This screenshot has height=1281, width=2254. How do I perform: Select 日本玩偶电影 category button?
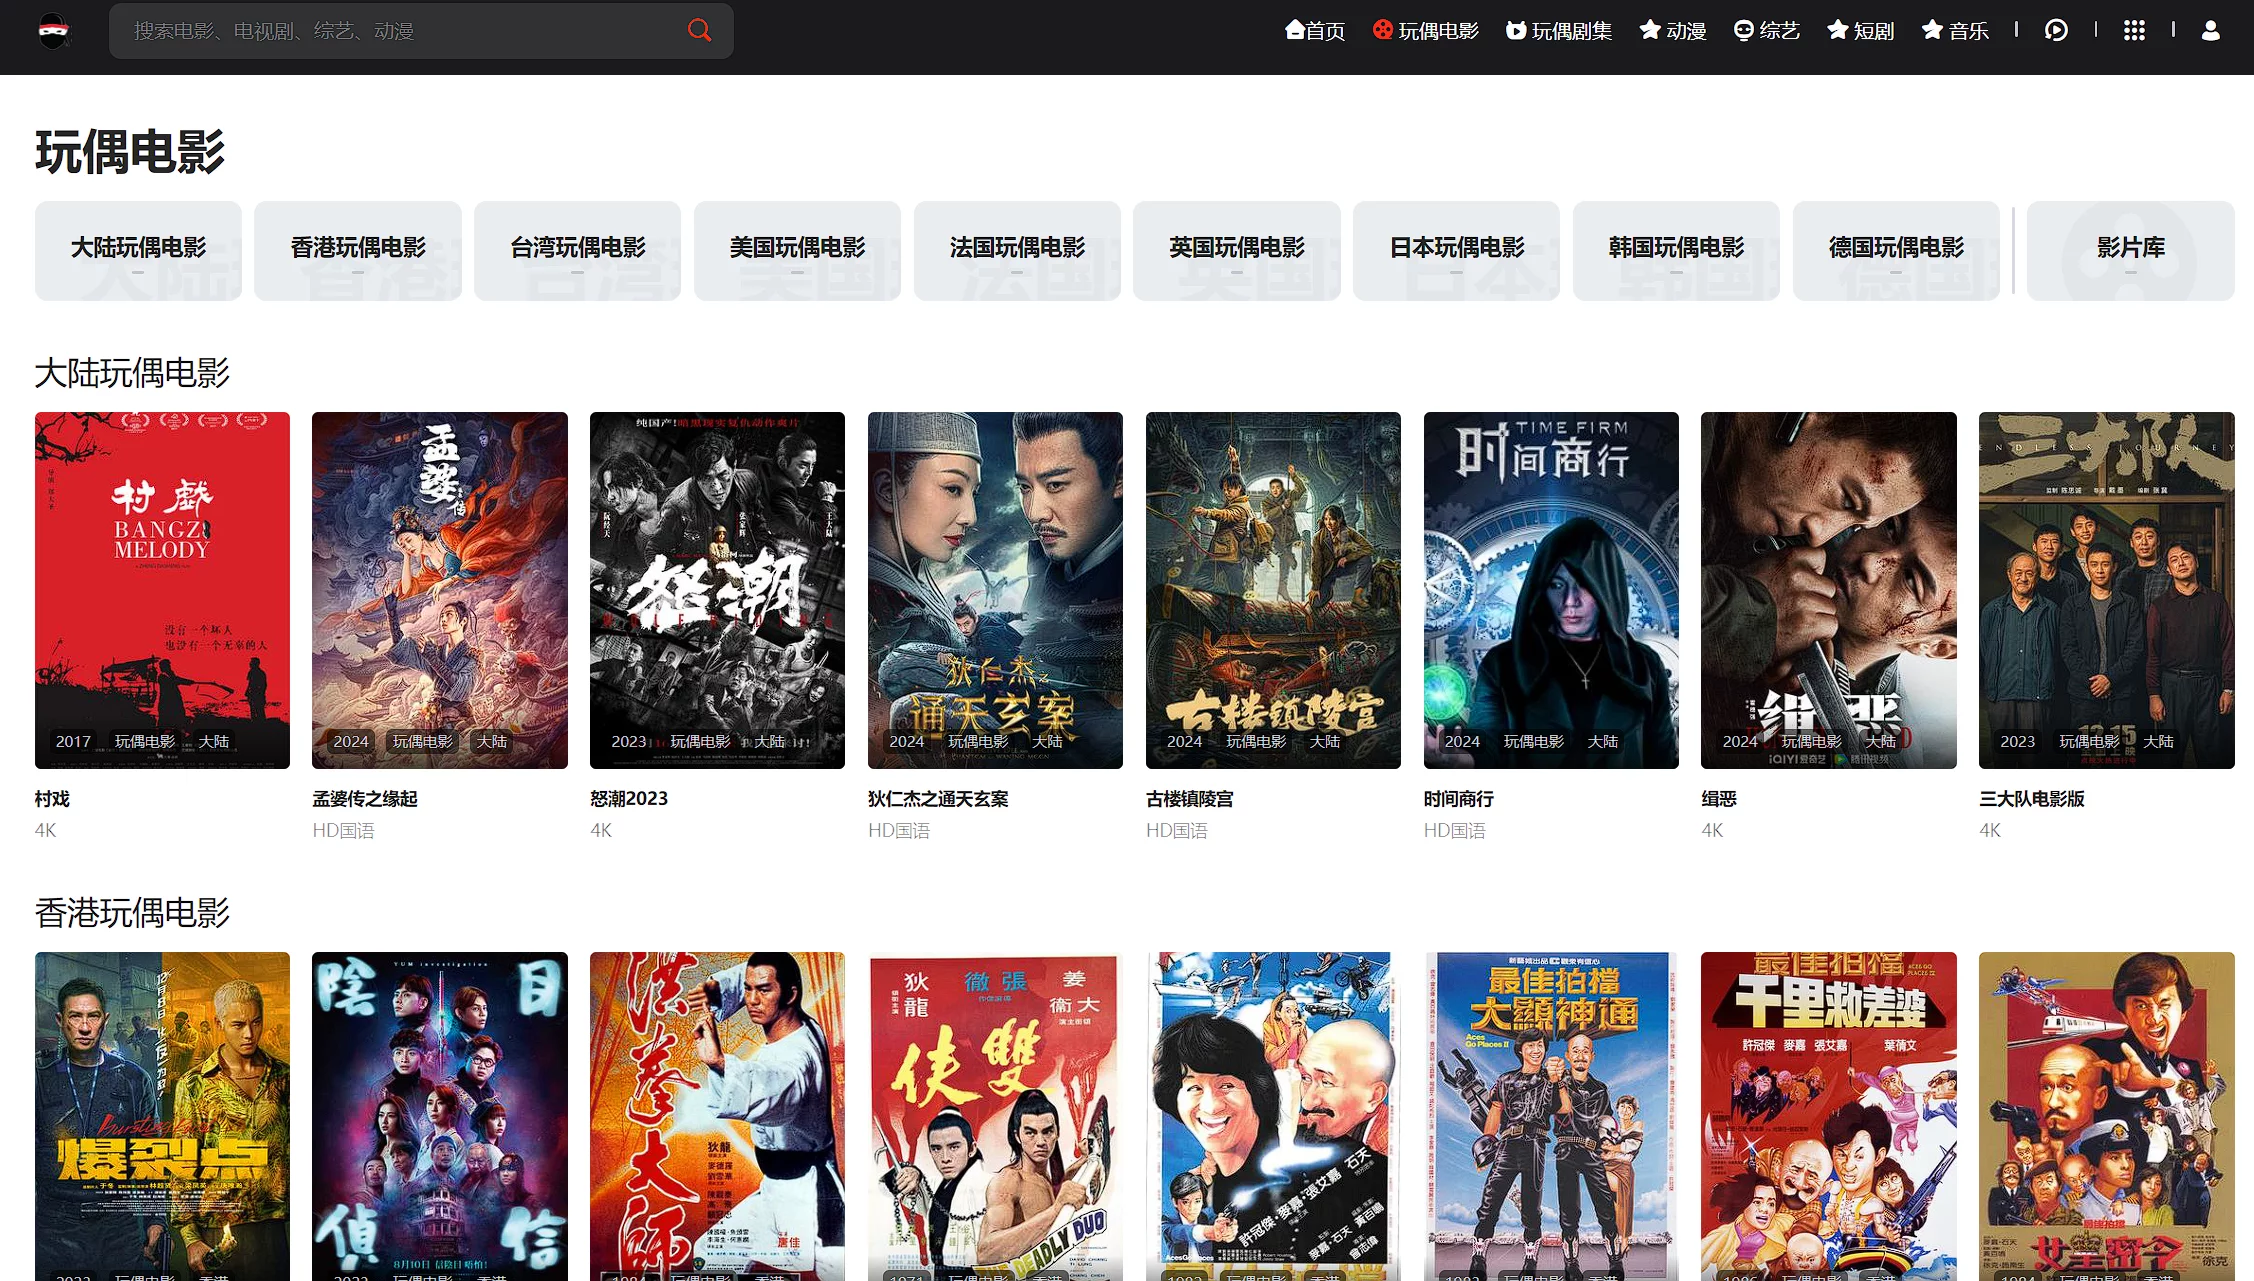point(1456,249)
